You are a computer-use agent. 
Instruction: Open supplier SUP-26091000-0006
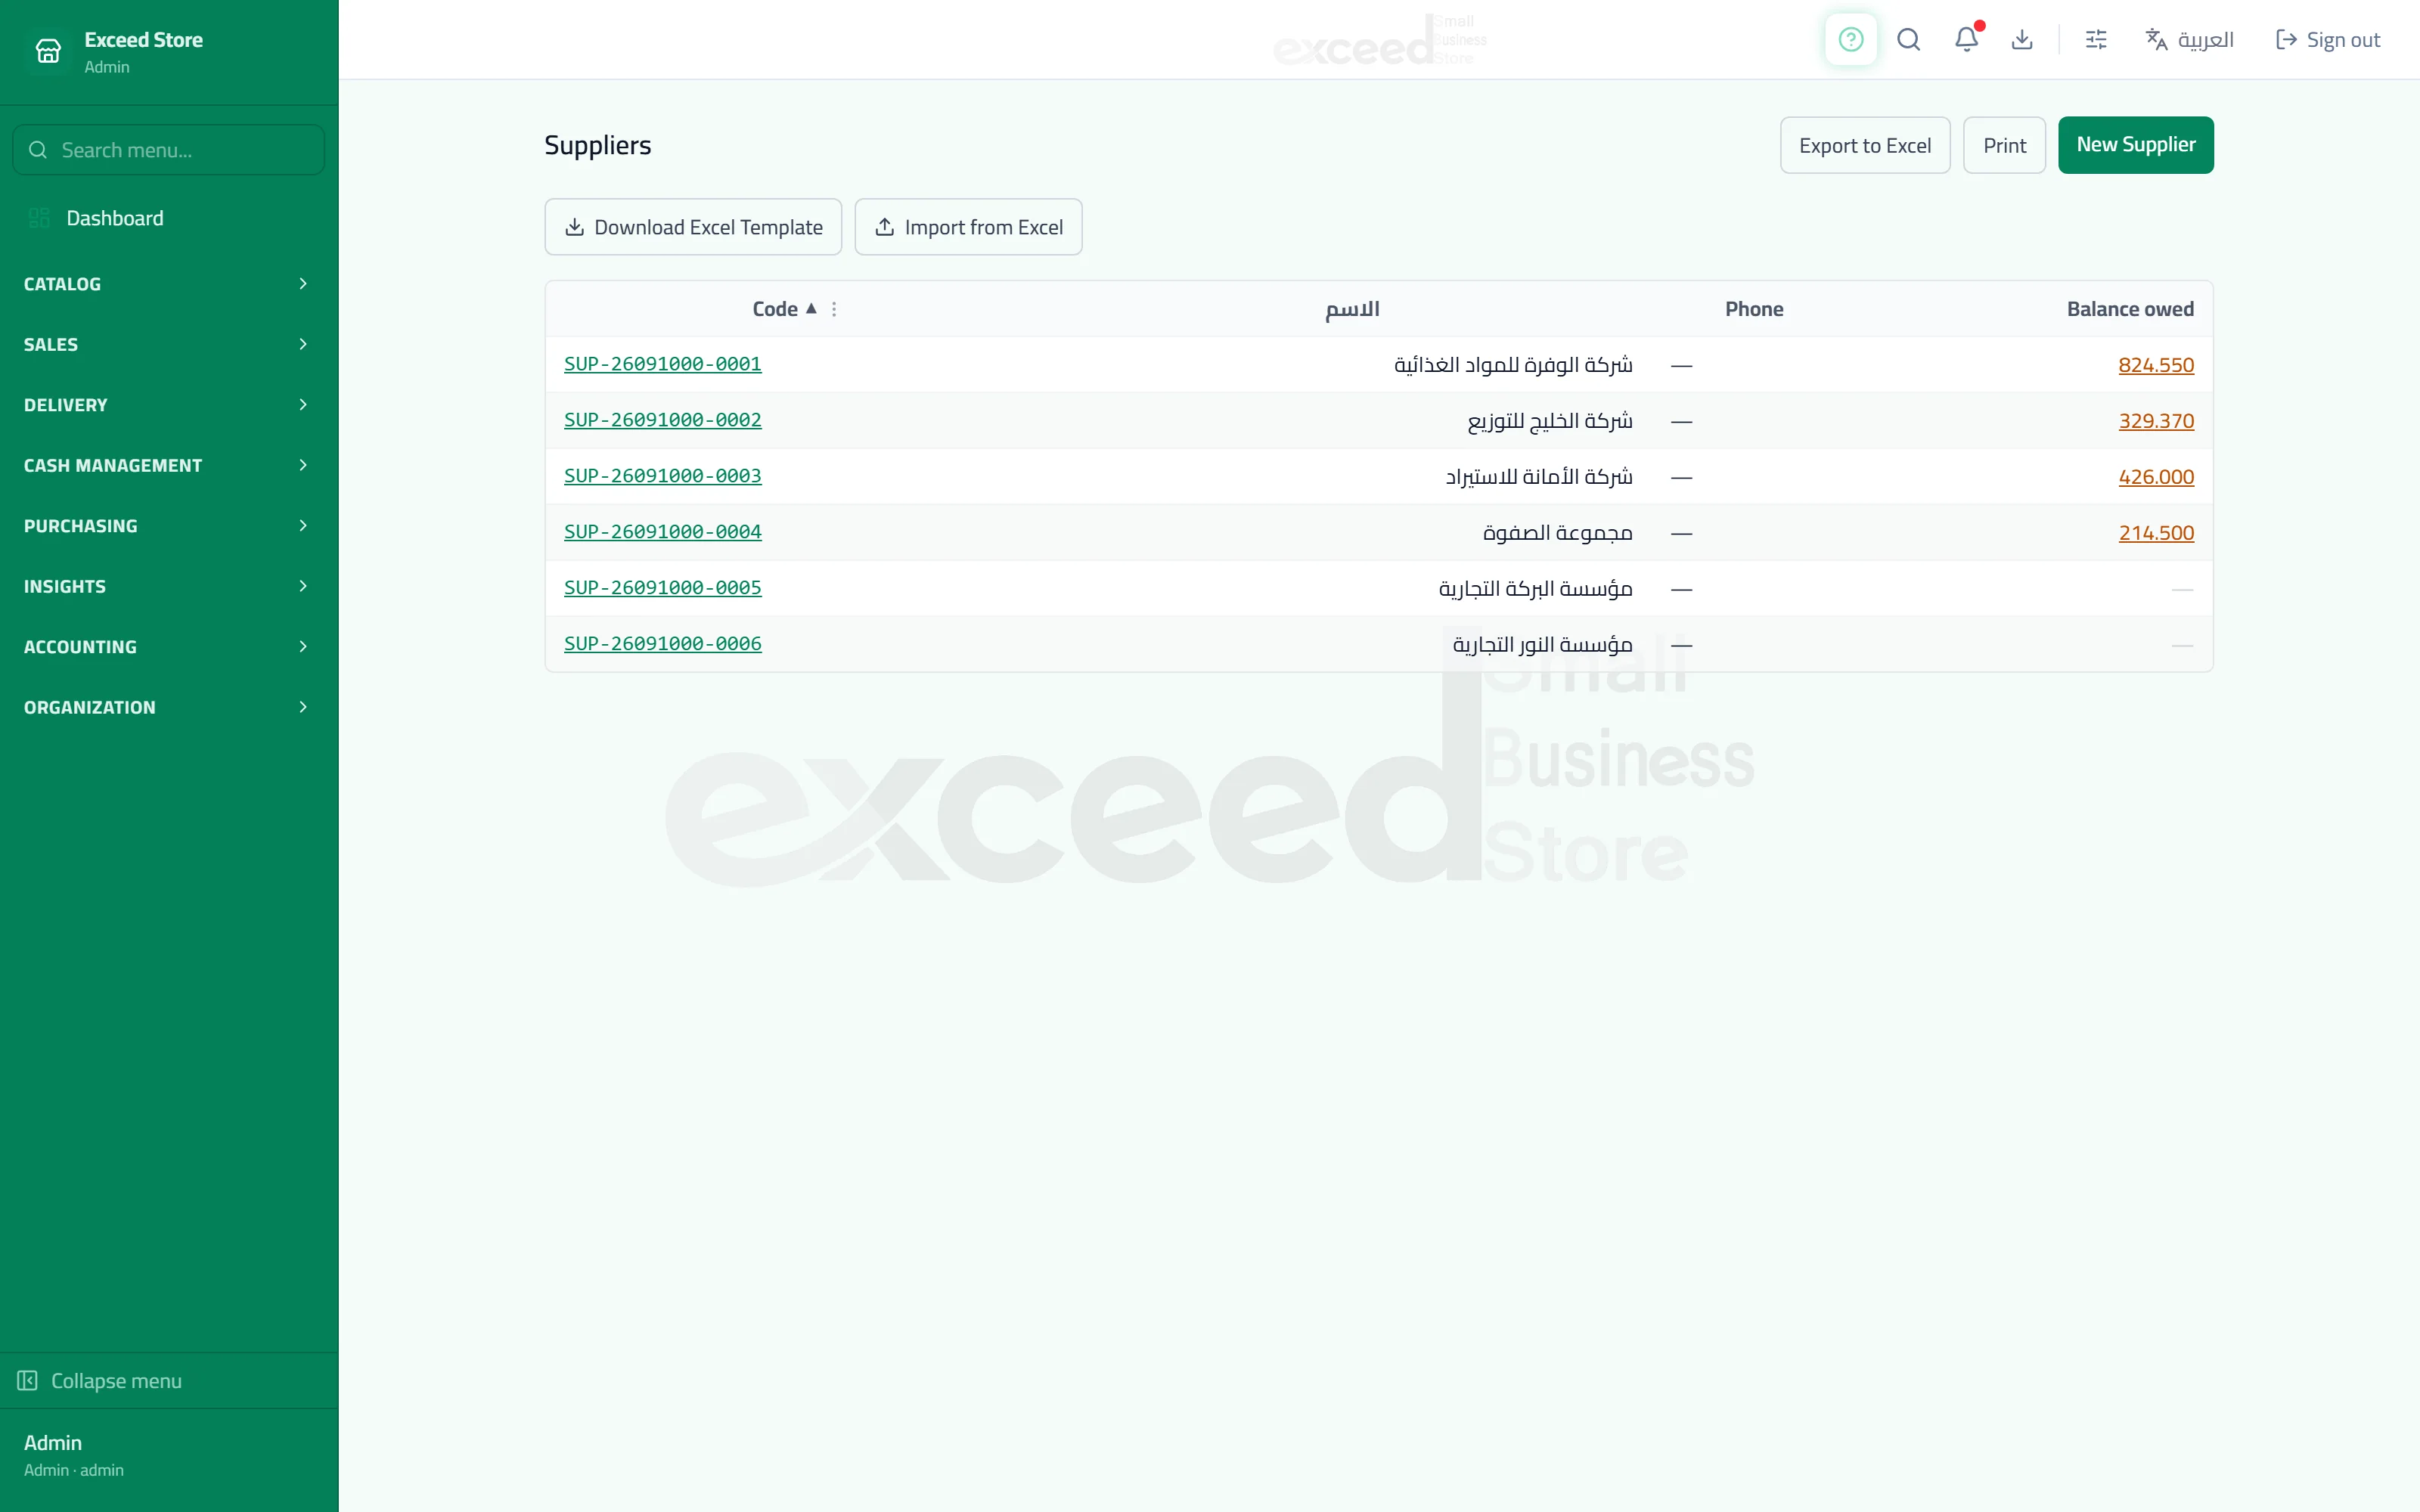point(662,644)
